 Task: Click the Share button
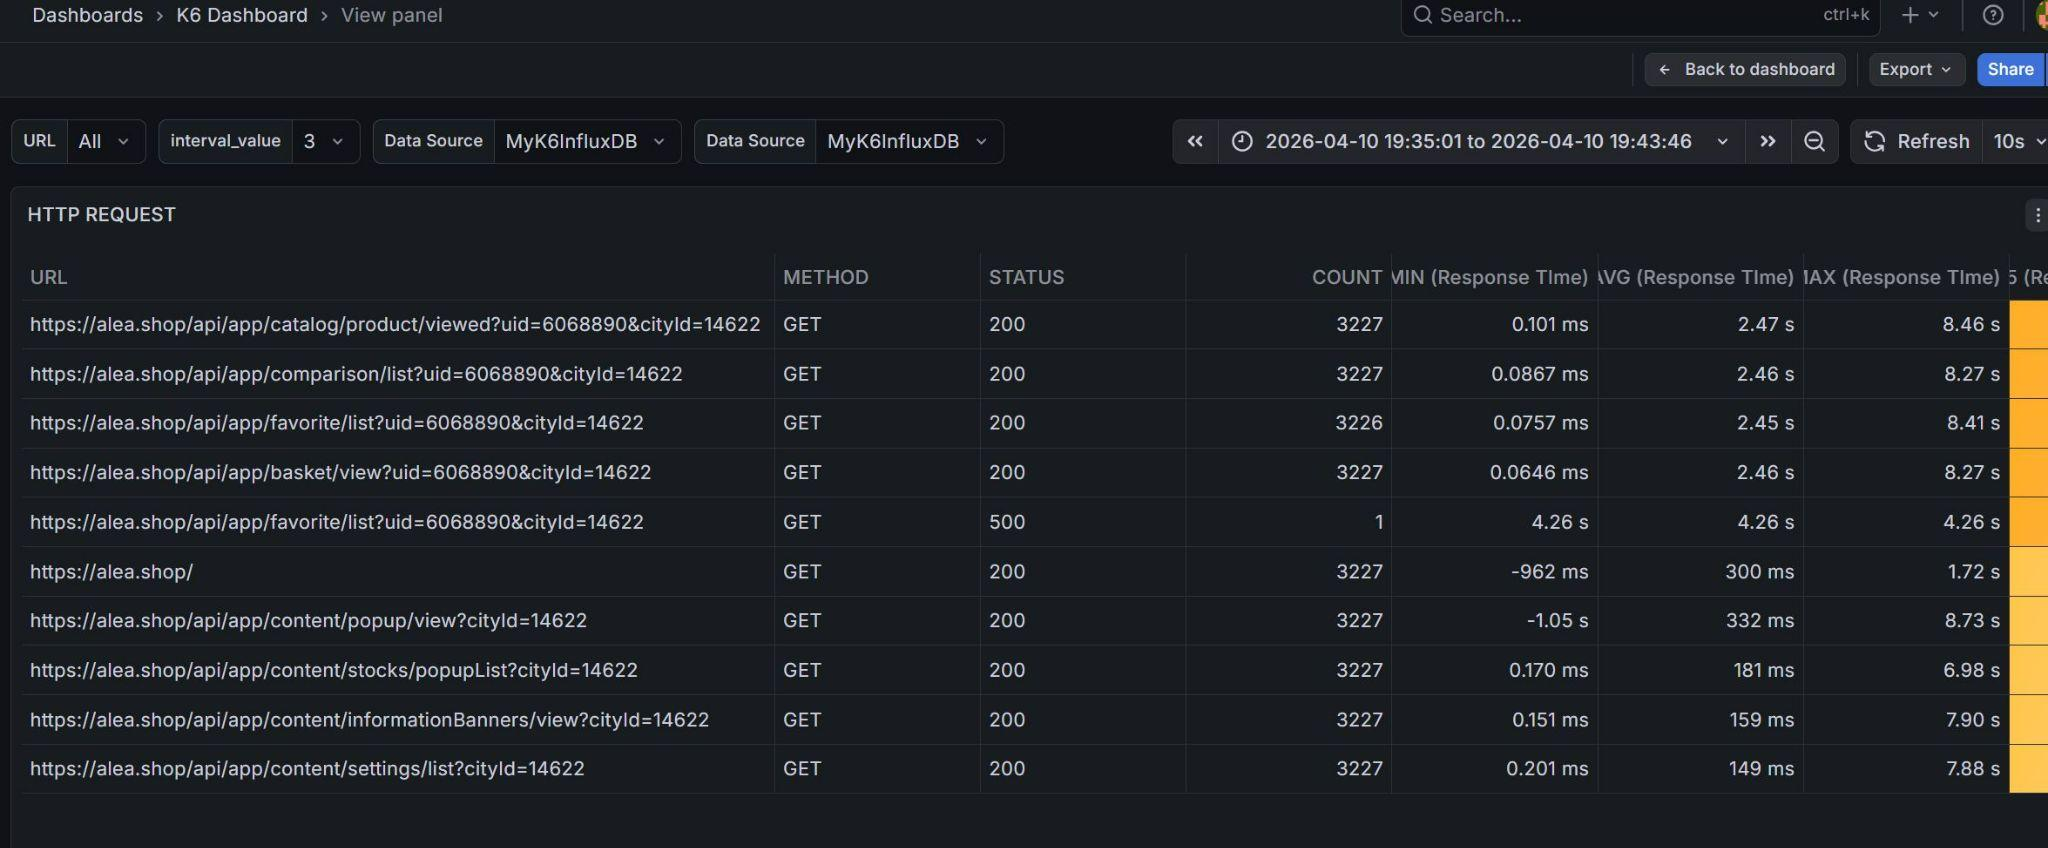(2010, 69)
